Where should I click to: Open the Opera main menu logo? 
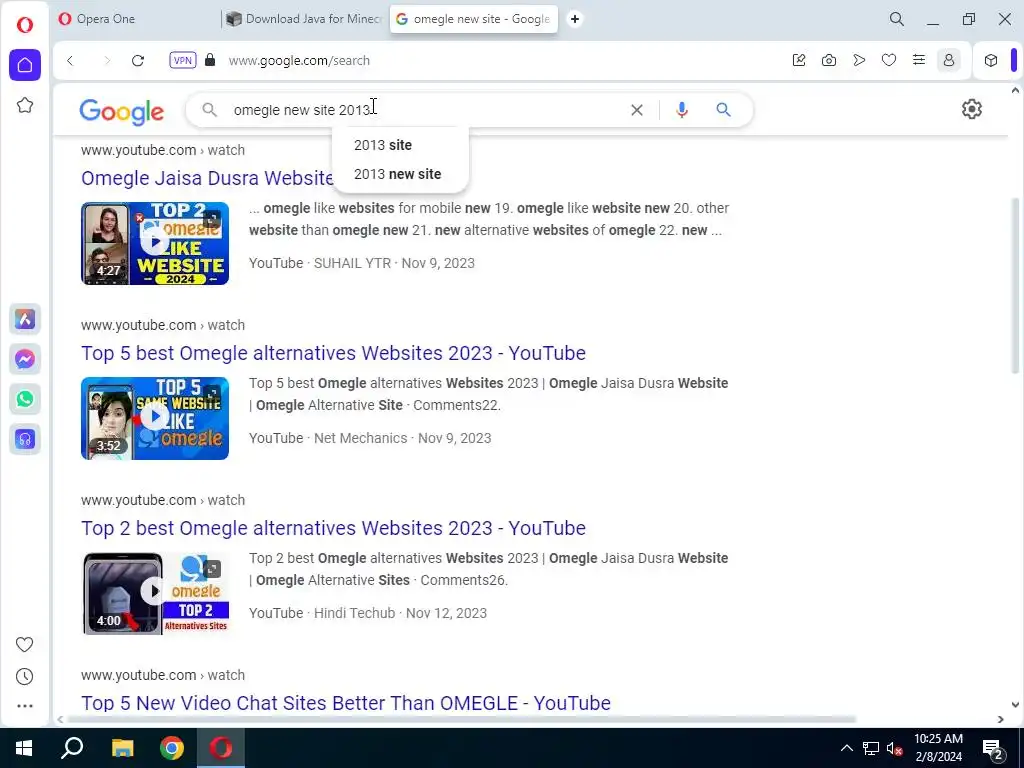(25, 25)
